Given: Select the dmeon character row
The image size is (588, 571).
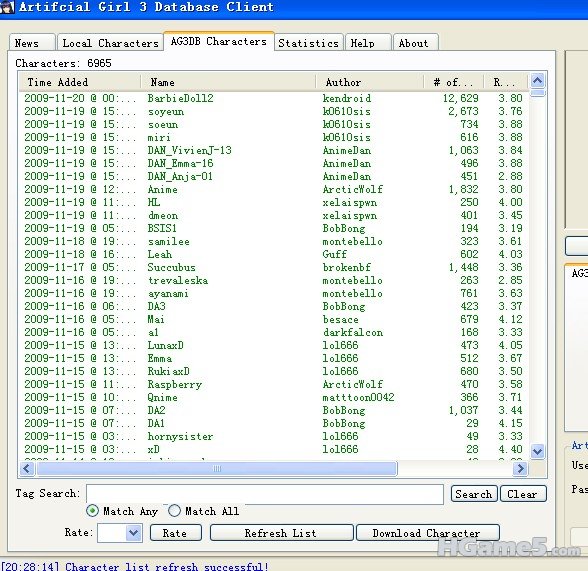Looking at the screenshot, I should (x=274, y=215).
